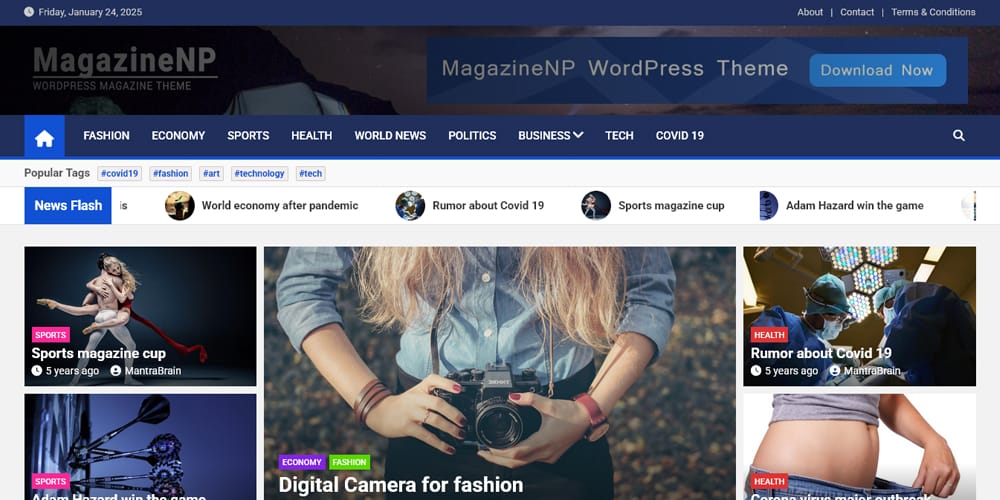Click World economy ticker thumbnail

[180, 205]
